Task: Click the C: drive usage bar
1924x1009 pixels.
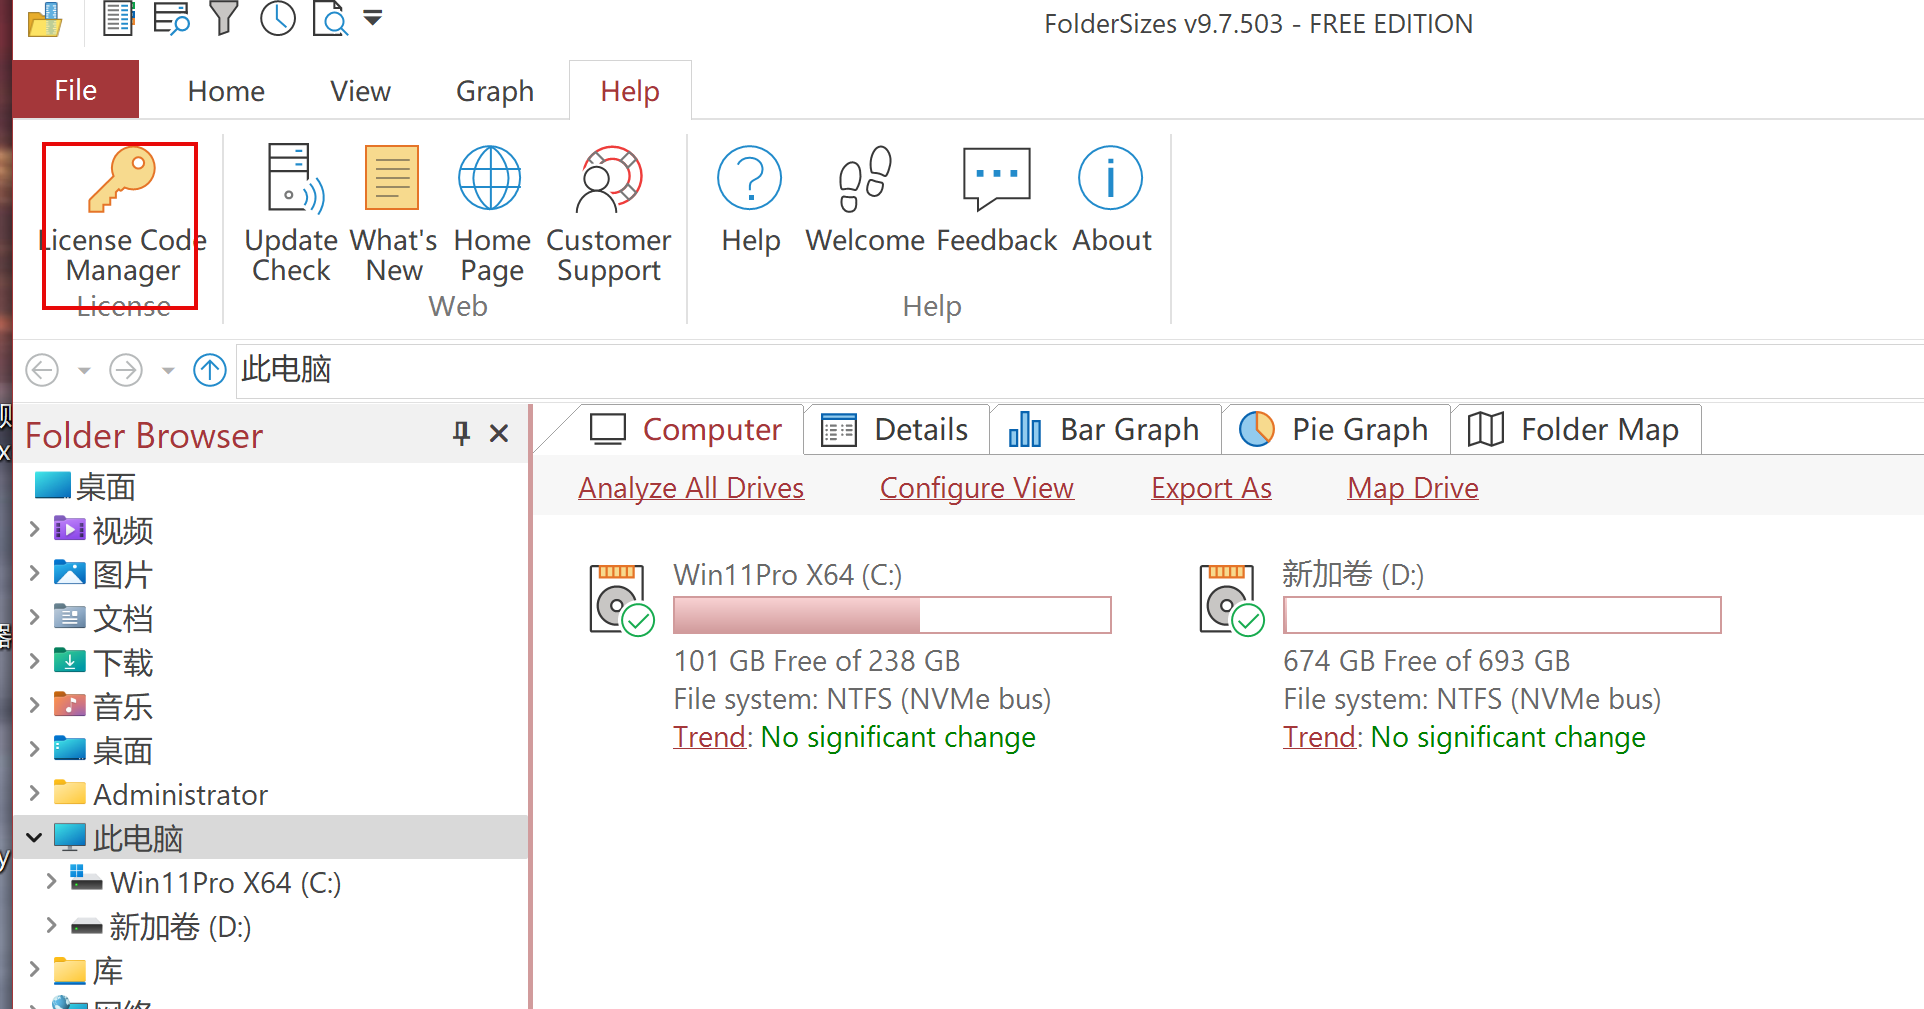Action: [892, 615]
